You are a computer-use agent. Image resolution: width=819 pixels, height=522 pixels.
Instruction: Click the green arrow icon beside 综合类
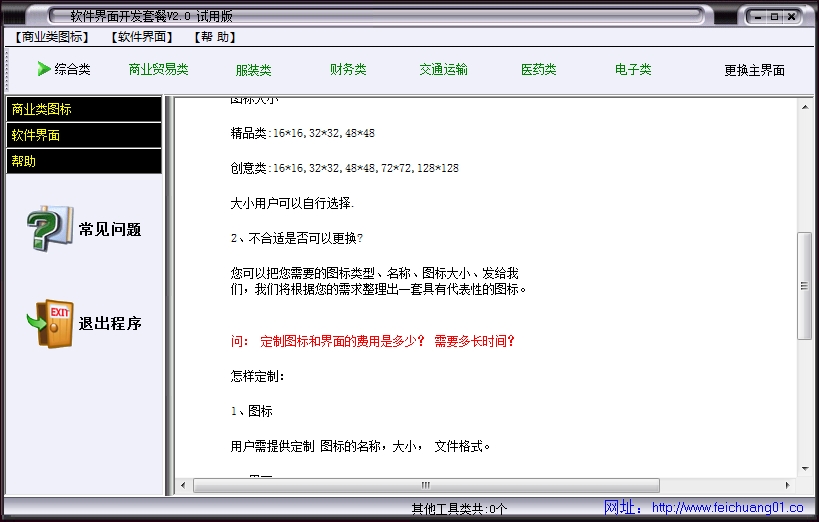(43, 69)
